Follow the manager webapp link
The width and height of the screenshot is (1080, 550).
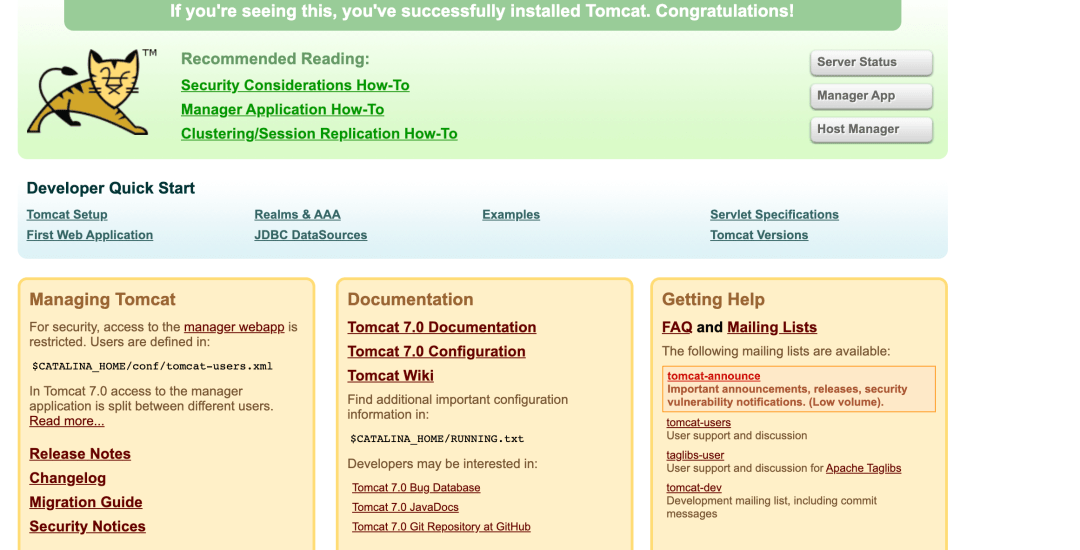point(234,327)
